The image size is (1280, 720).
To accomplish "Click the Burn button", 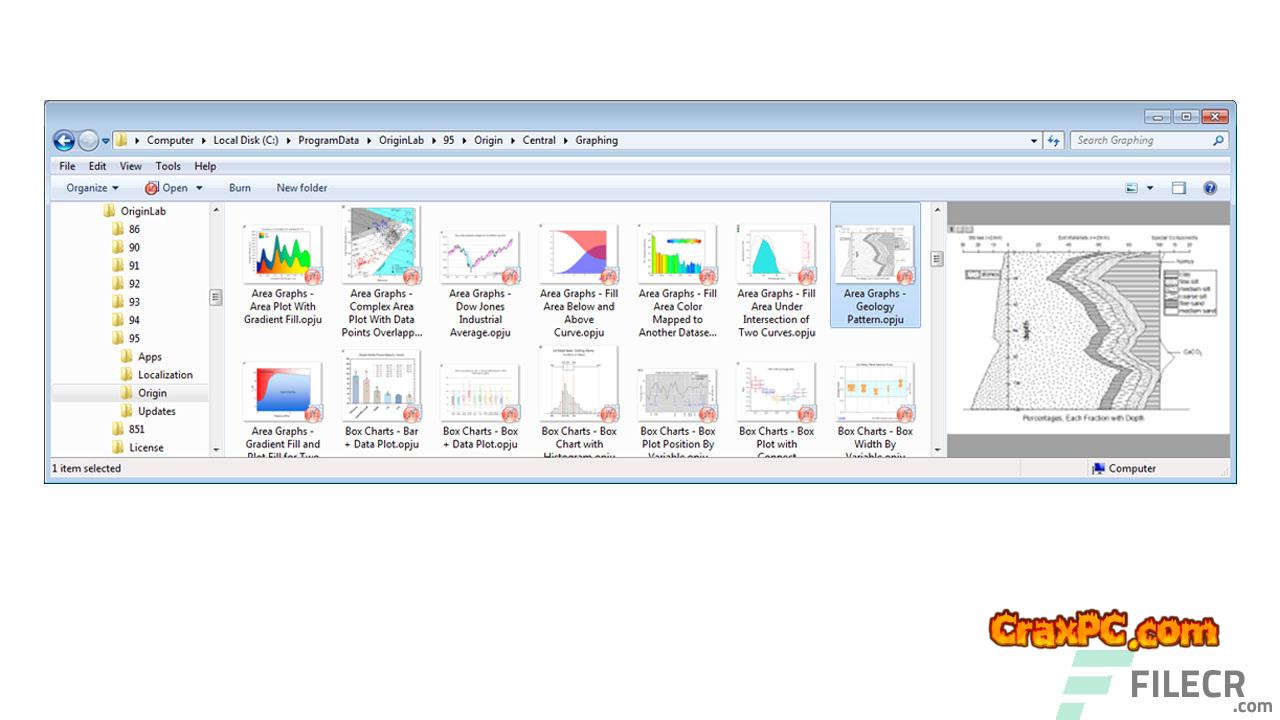I will click(240, 188).
